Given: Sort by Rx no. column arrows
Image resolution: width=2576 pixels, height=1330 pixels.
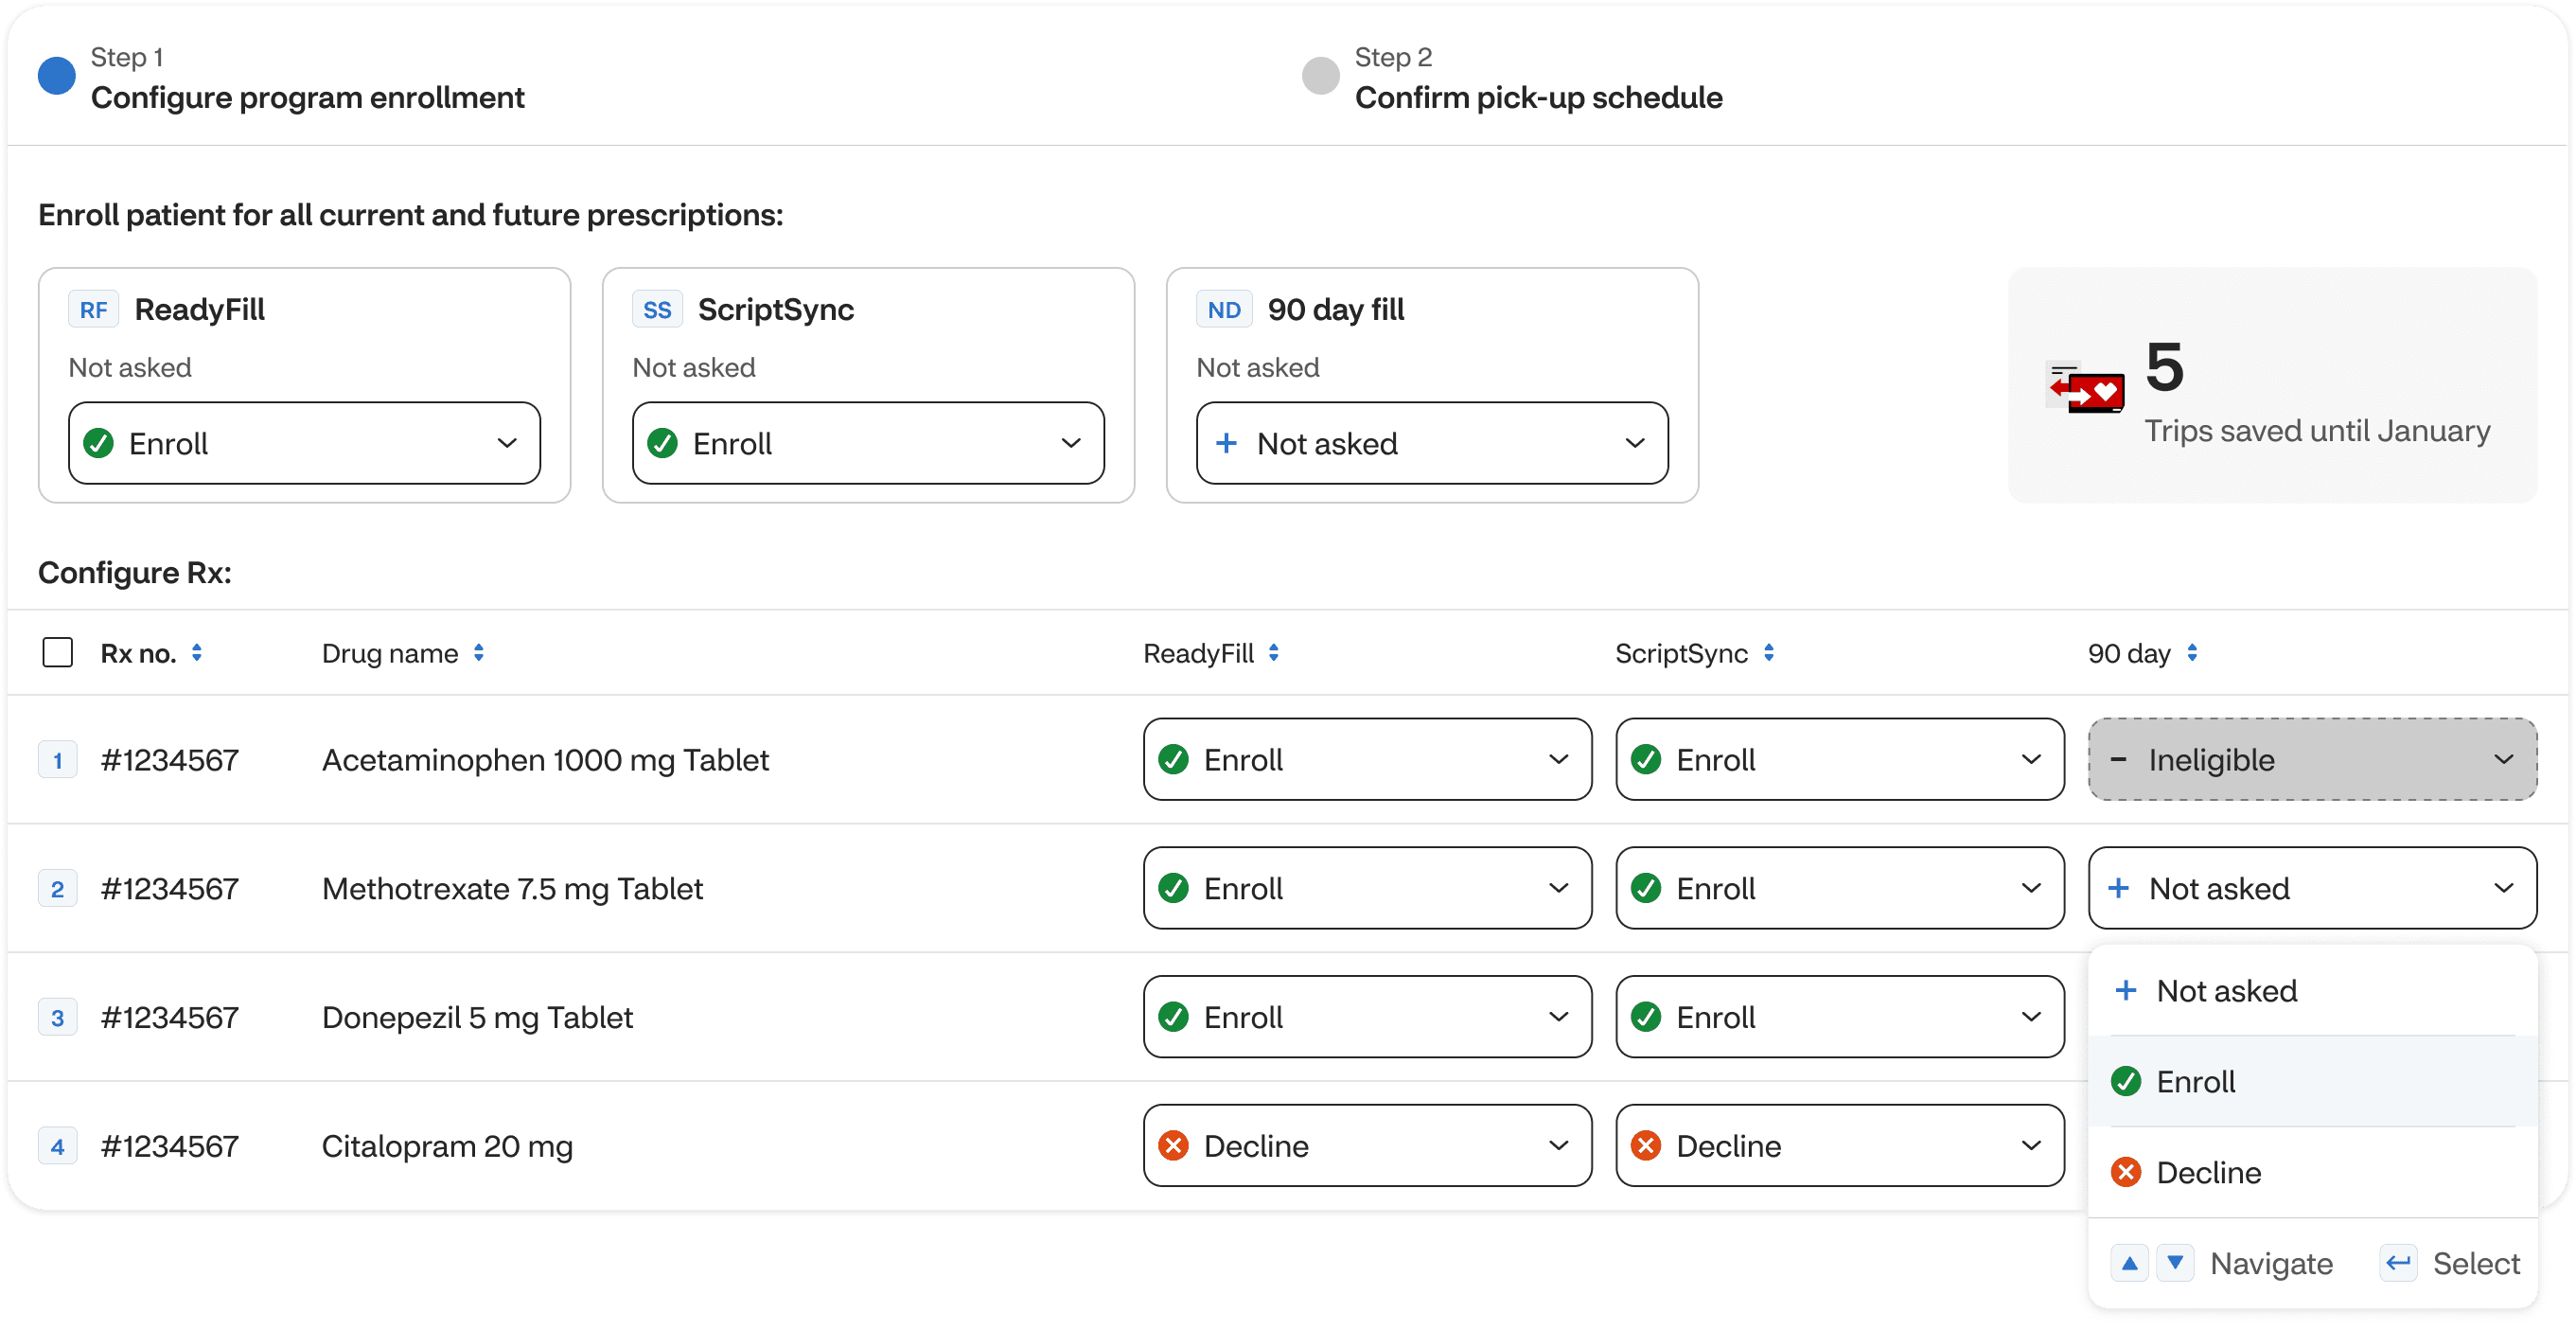Looking at the screenshot, I should (197, 653).
